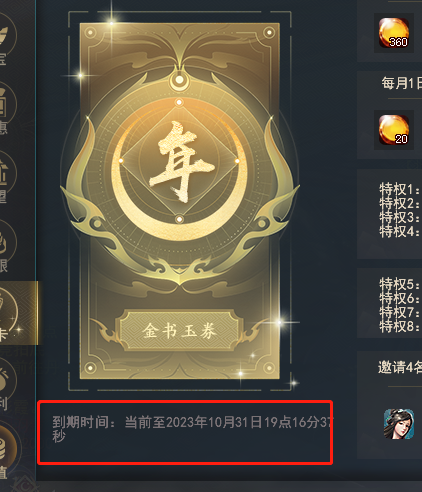This screenshot has height=492, width=422.
Task: Open the sidebar icon labeled 限
Action: pyautogui.click(x=6, y=247)
